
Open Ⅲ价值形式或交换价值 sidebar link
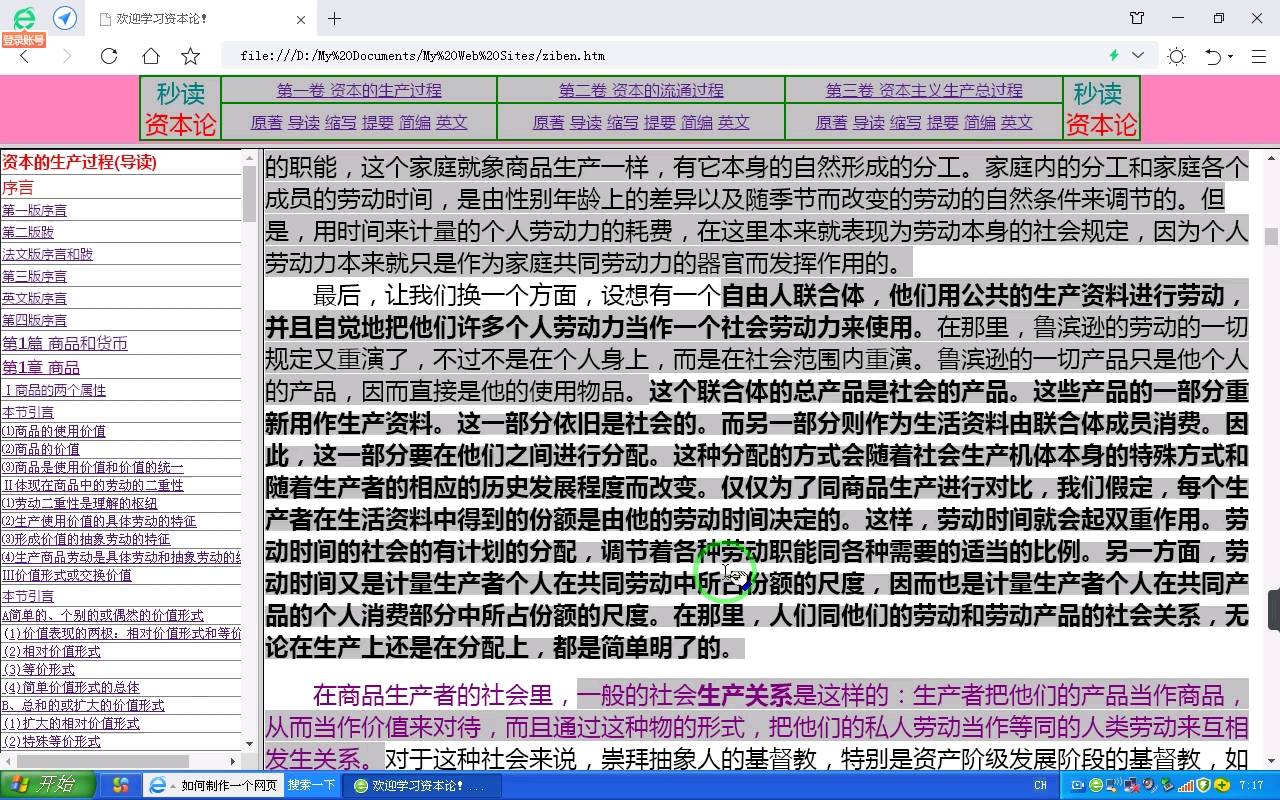[67, 575]
